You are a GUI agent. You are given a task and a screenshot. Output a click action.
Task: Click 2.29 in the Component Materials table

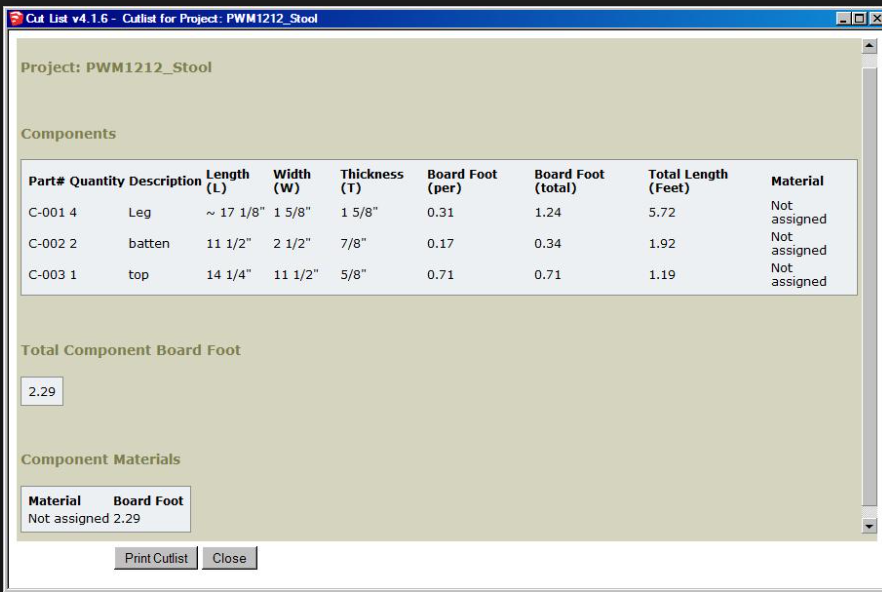point(127,518)
